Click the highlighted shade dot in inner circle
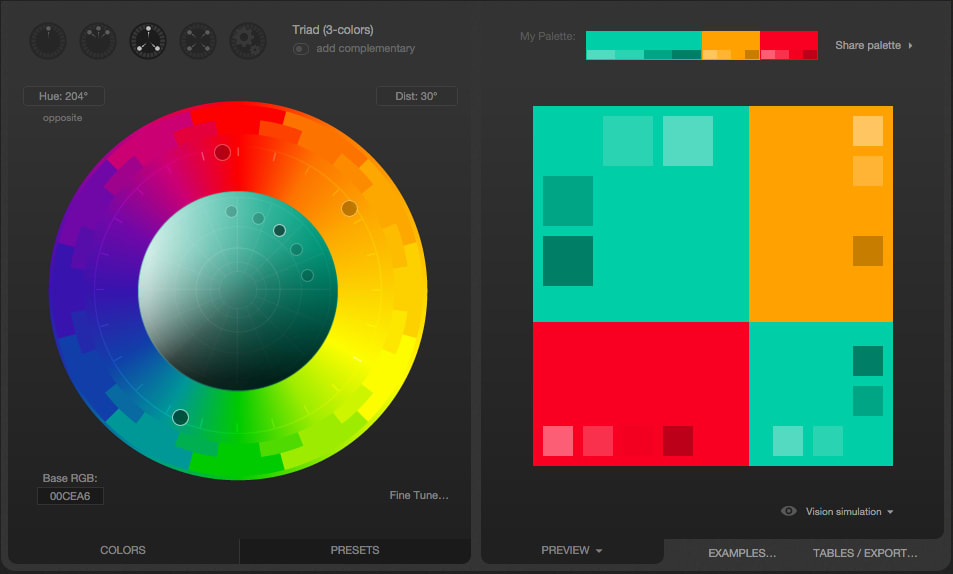This screenshot has width=953, height=574. (x=279, y=230)
